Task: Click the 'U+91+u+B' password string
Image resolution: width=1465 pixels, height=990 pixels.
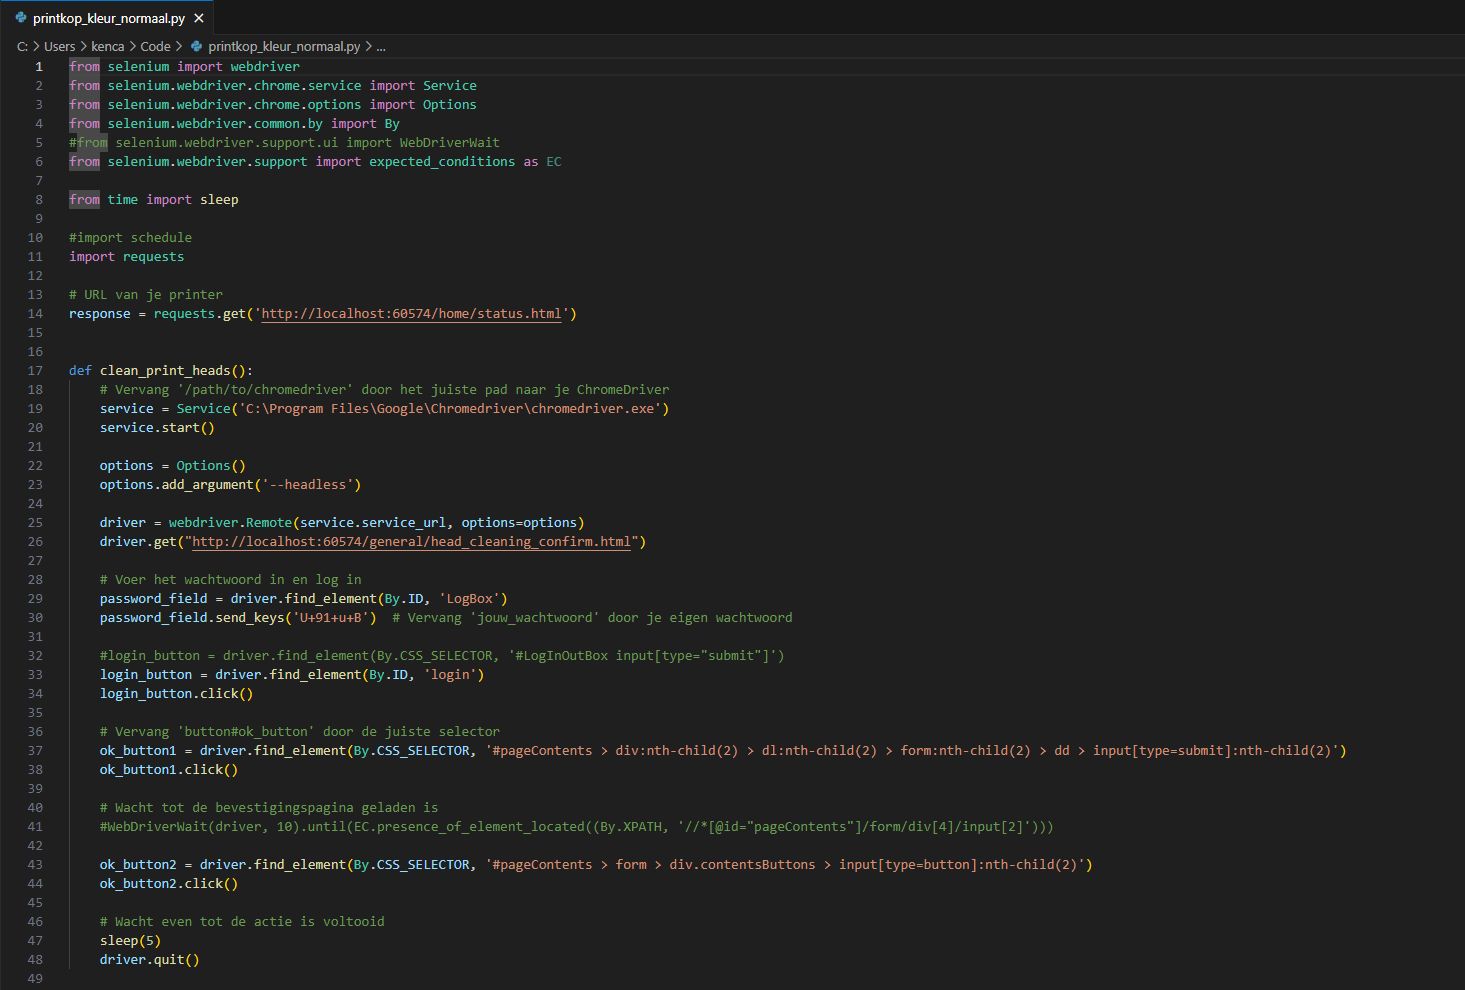Action: pyautogui.click(x=331, y=618)
